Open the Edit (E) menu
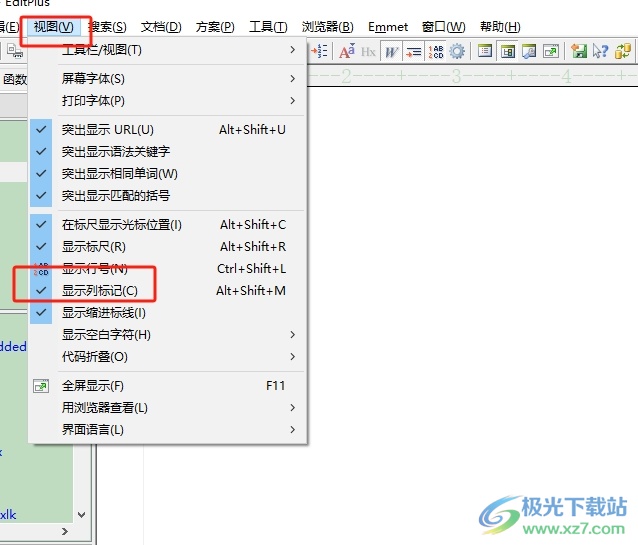 point(10,27)
